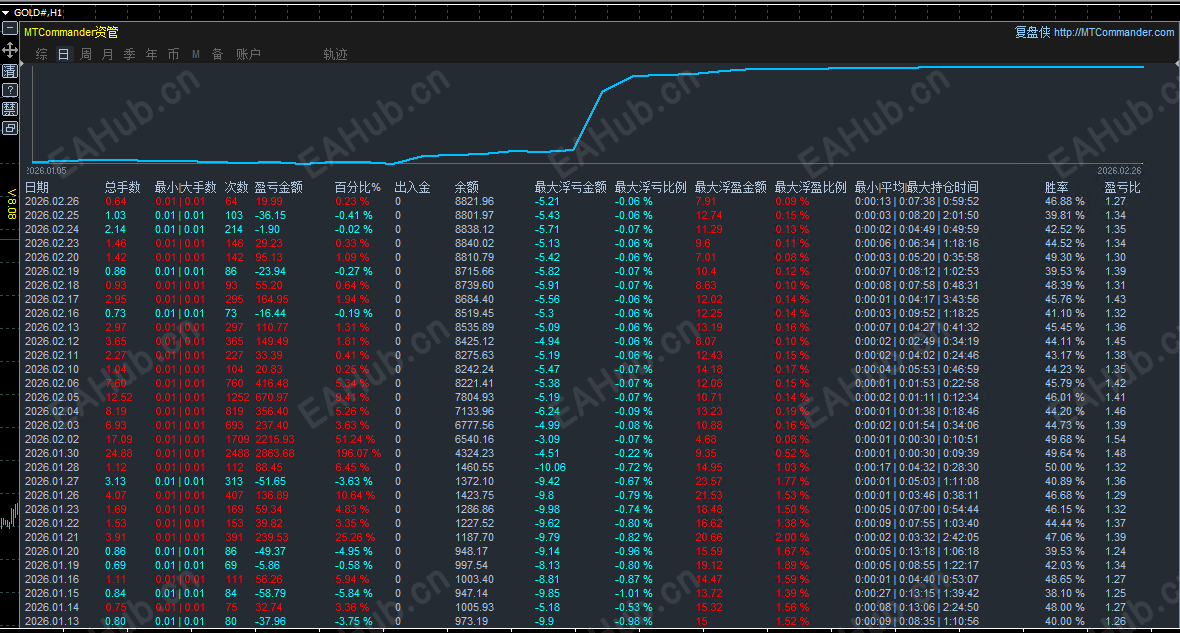This screenshot has height=633, width=1180.
Task: Click the overlapping-windows restore icon
Action: point(10,128)
